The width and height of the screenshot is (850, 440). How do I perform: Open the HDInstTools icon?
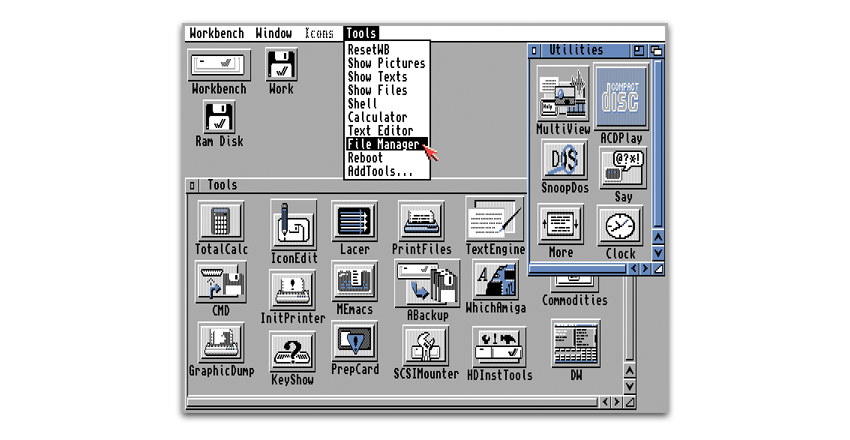[x=499, y=347]
